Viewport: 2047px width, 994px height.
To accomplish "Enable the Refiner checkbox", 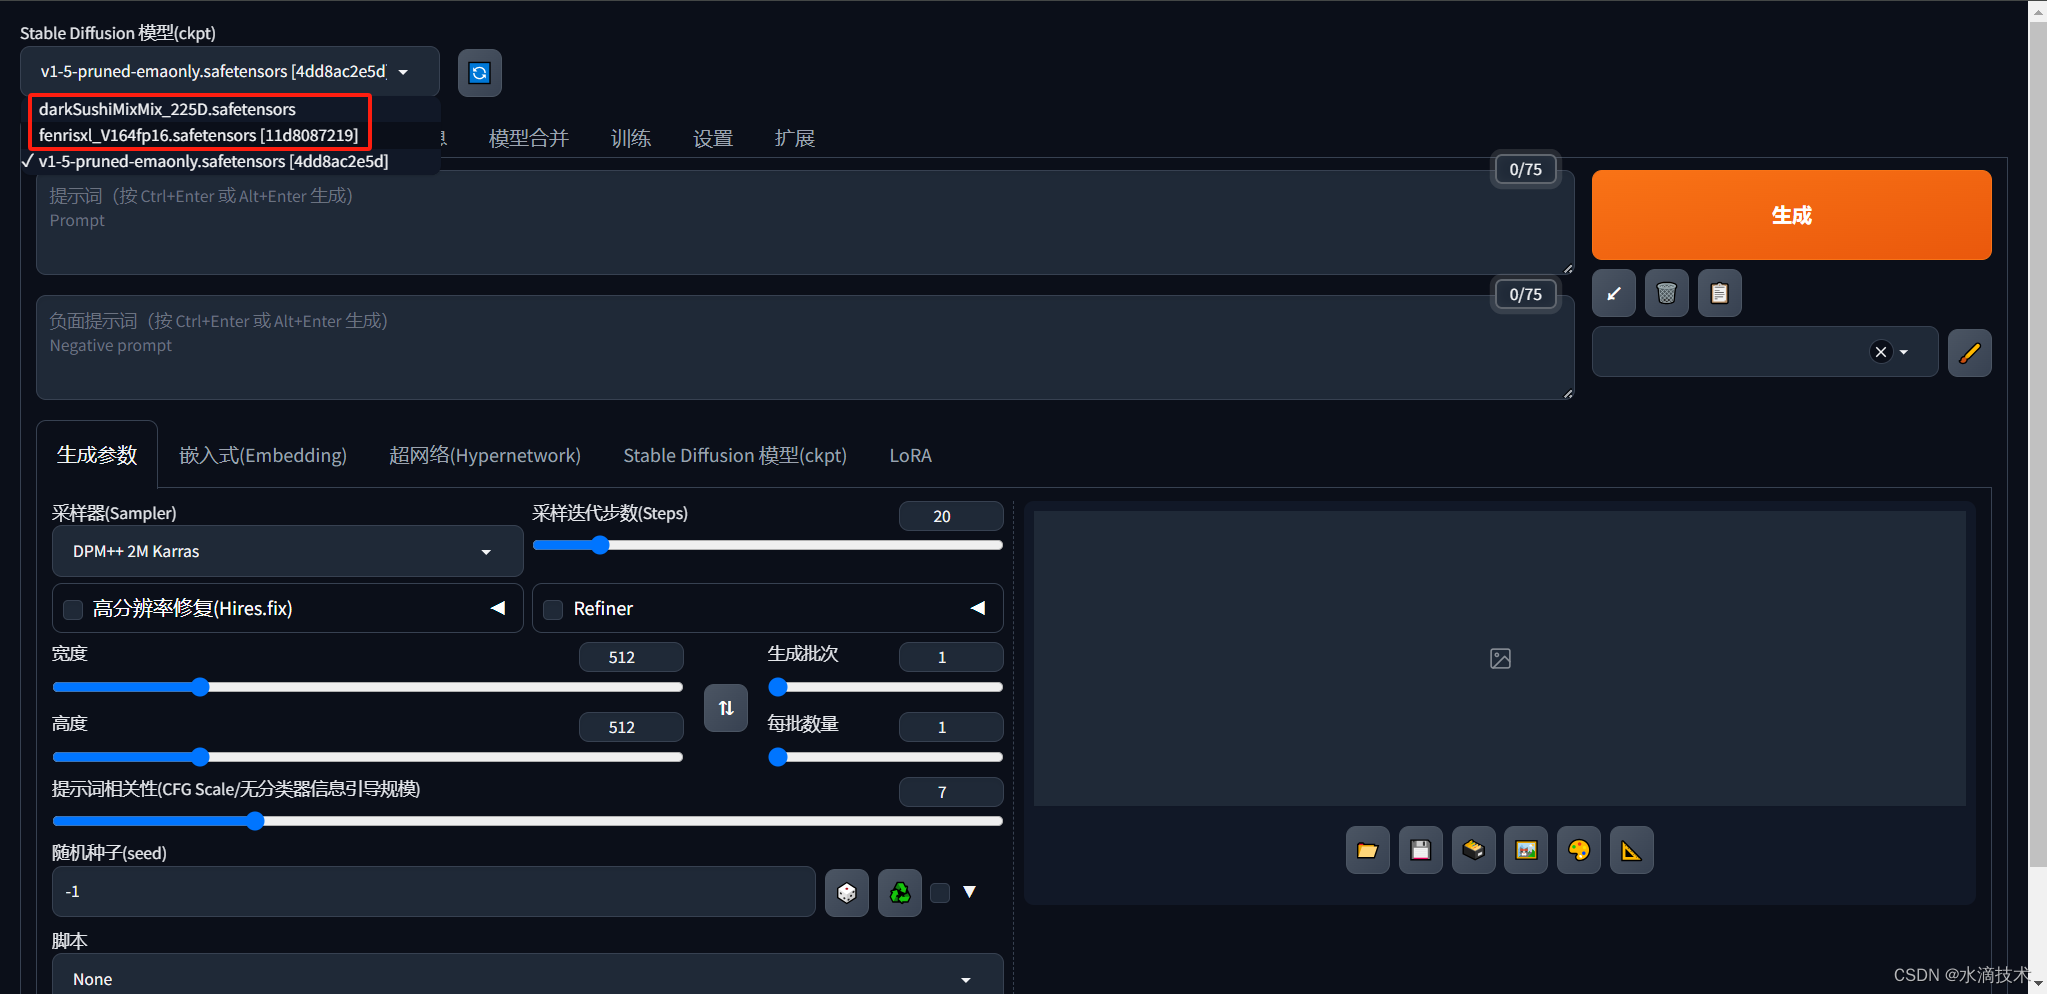I will pos(553,609).
